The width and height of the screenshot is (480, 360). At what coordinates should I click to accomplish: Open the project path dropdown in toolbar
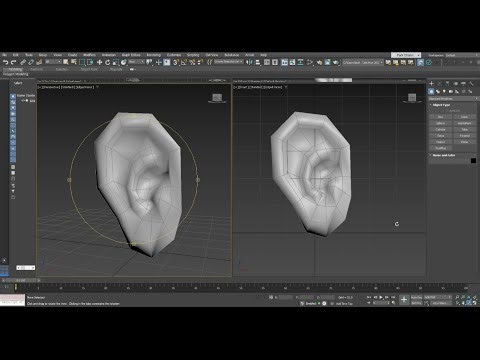(363, 62)
